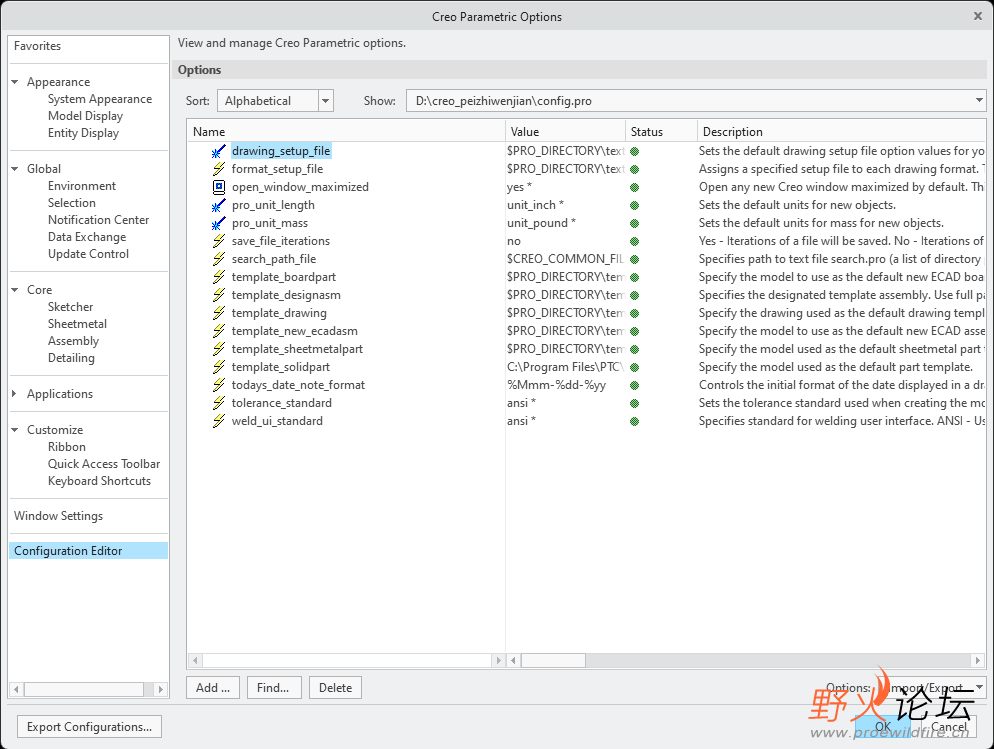Open the Show dropdown for config.pro path
Screen dimensions: 994x749
[x=696, y=101]
